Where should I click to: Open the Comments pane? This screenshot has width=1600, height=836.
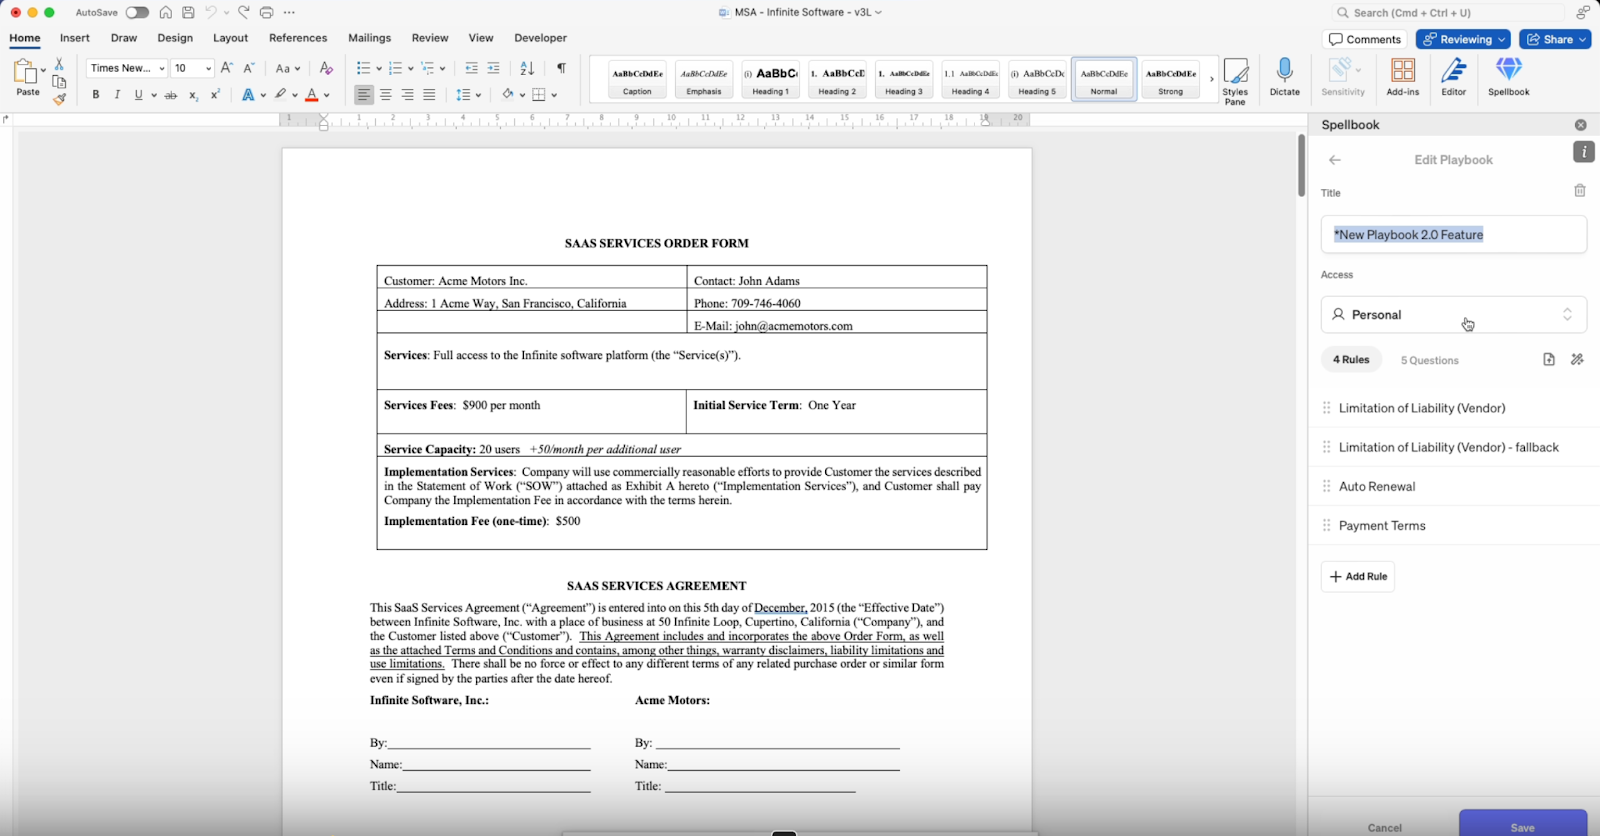pos(1365,39)
